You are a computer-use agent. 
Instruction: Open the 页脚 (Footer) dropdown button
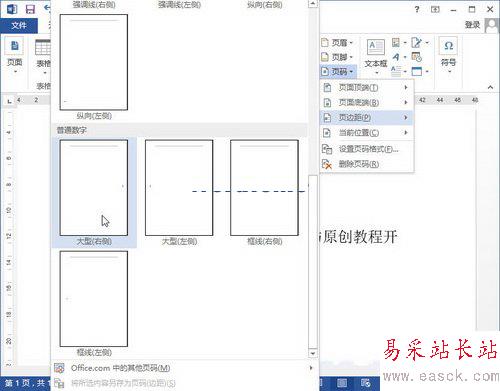pyautogui.click(x=337, y=57)
